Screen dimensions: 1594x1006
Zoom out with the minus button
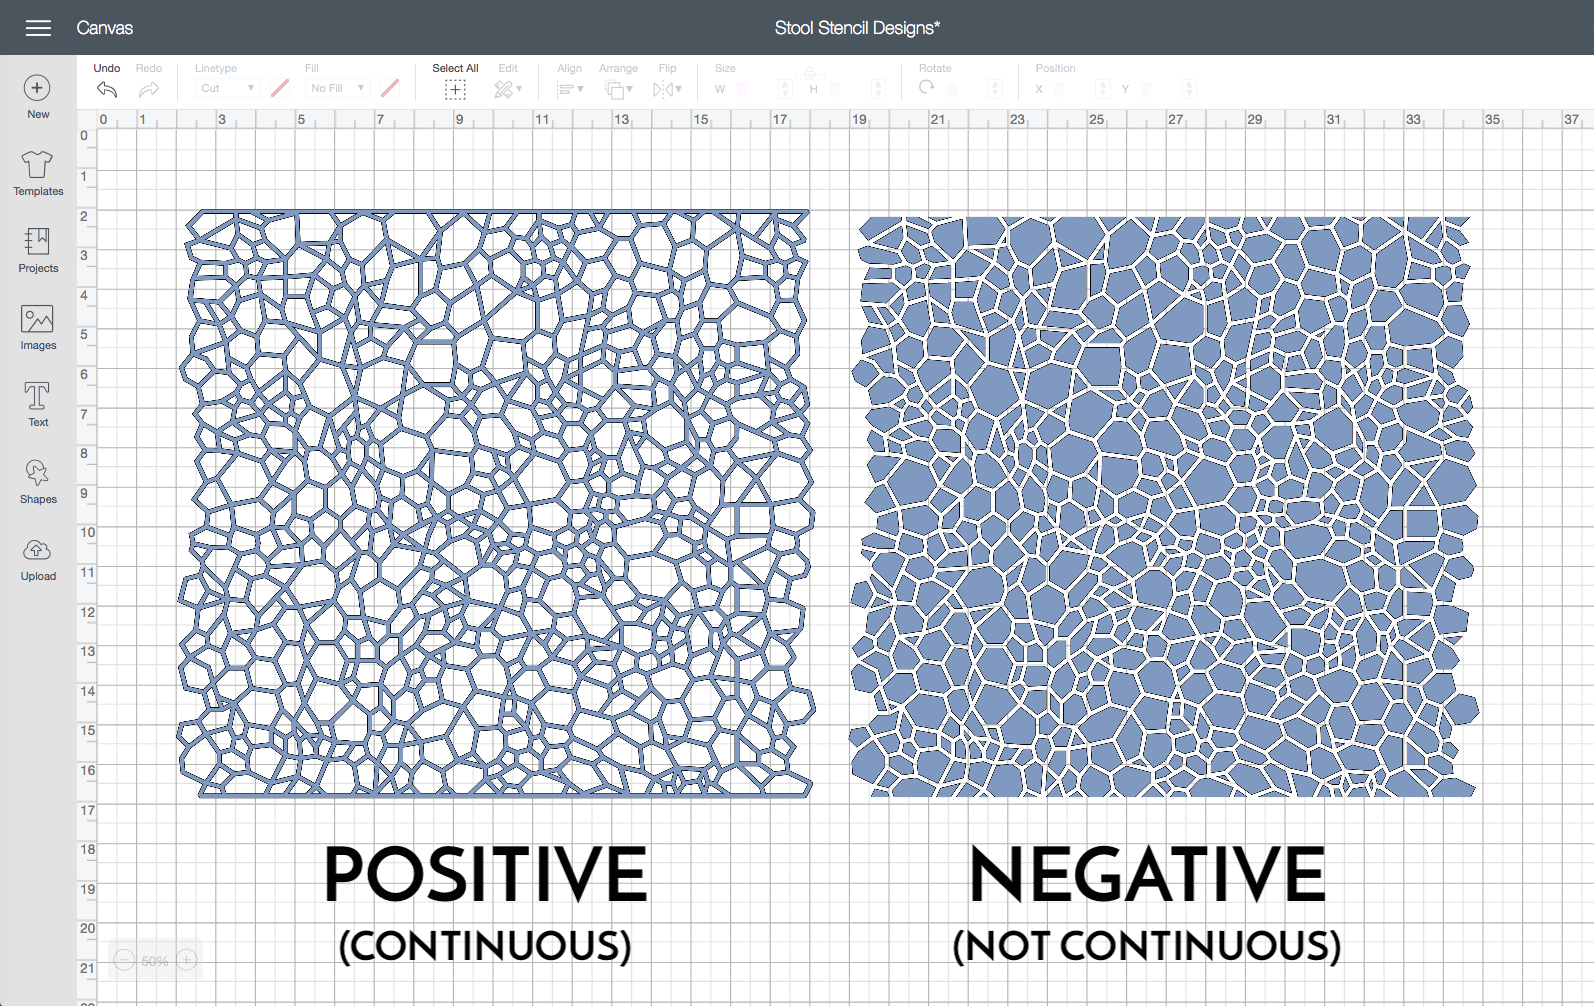tap(124, 960)
